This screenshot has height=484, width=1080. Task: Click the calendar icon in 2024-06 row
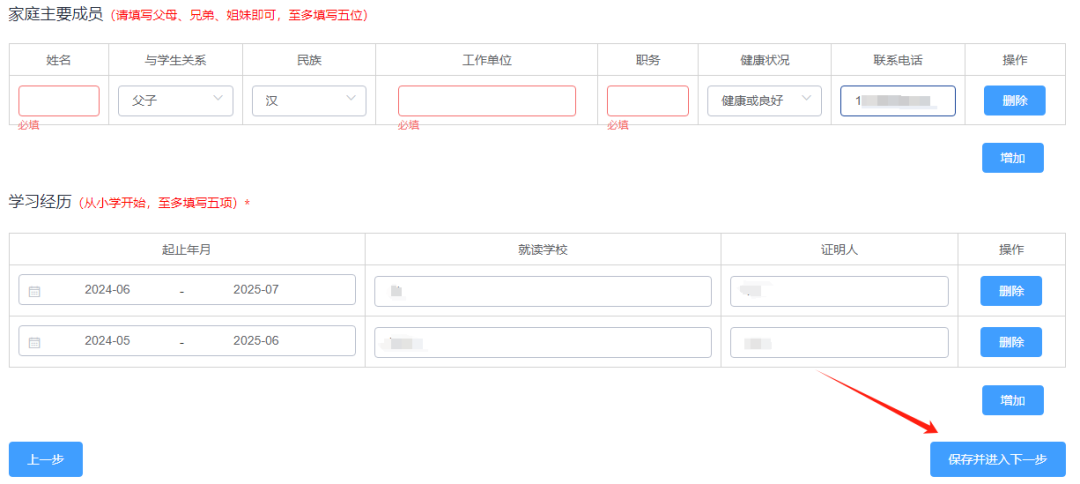(34, 291)
